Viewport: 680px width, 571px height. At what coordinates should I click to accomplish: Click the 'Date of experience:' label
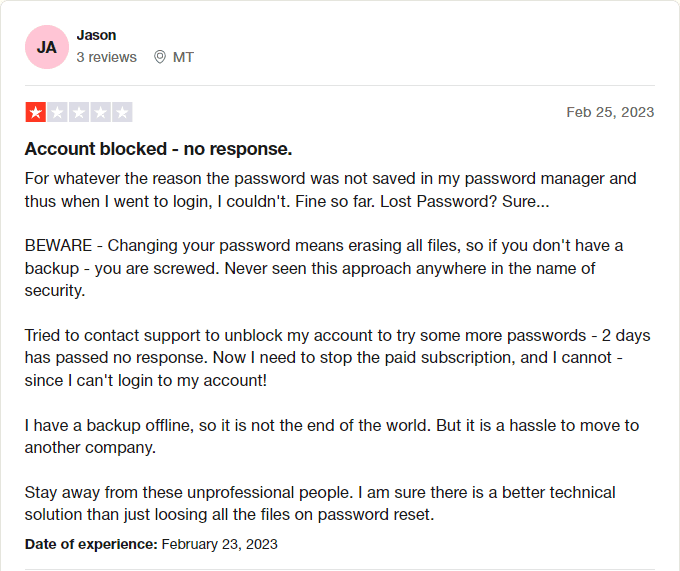91,544
